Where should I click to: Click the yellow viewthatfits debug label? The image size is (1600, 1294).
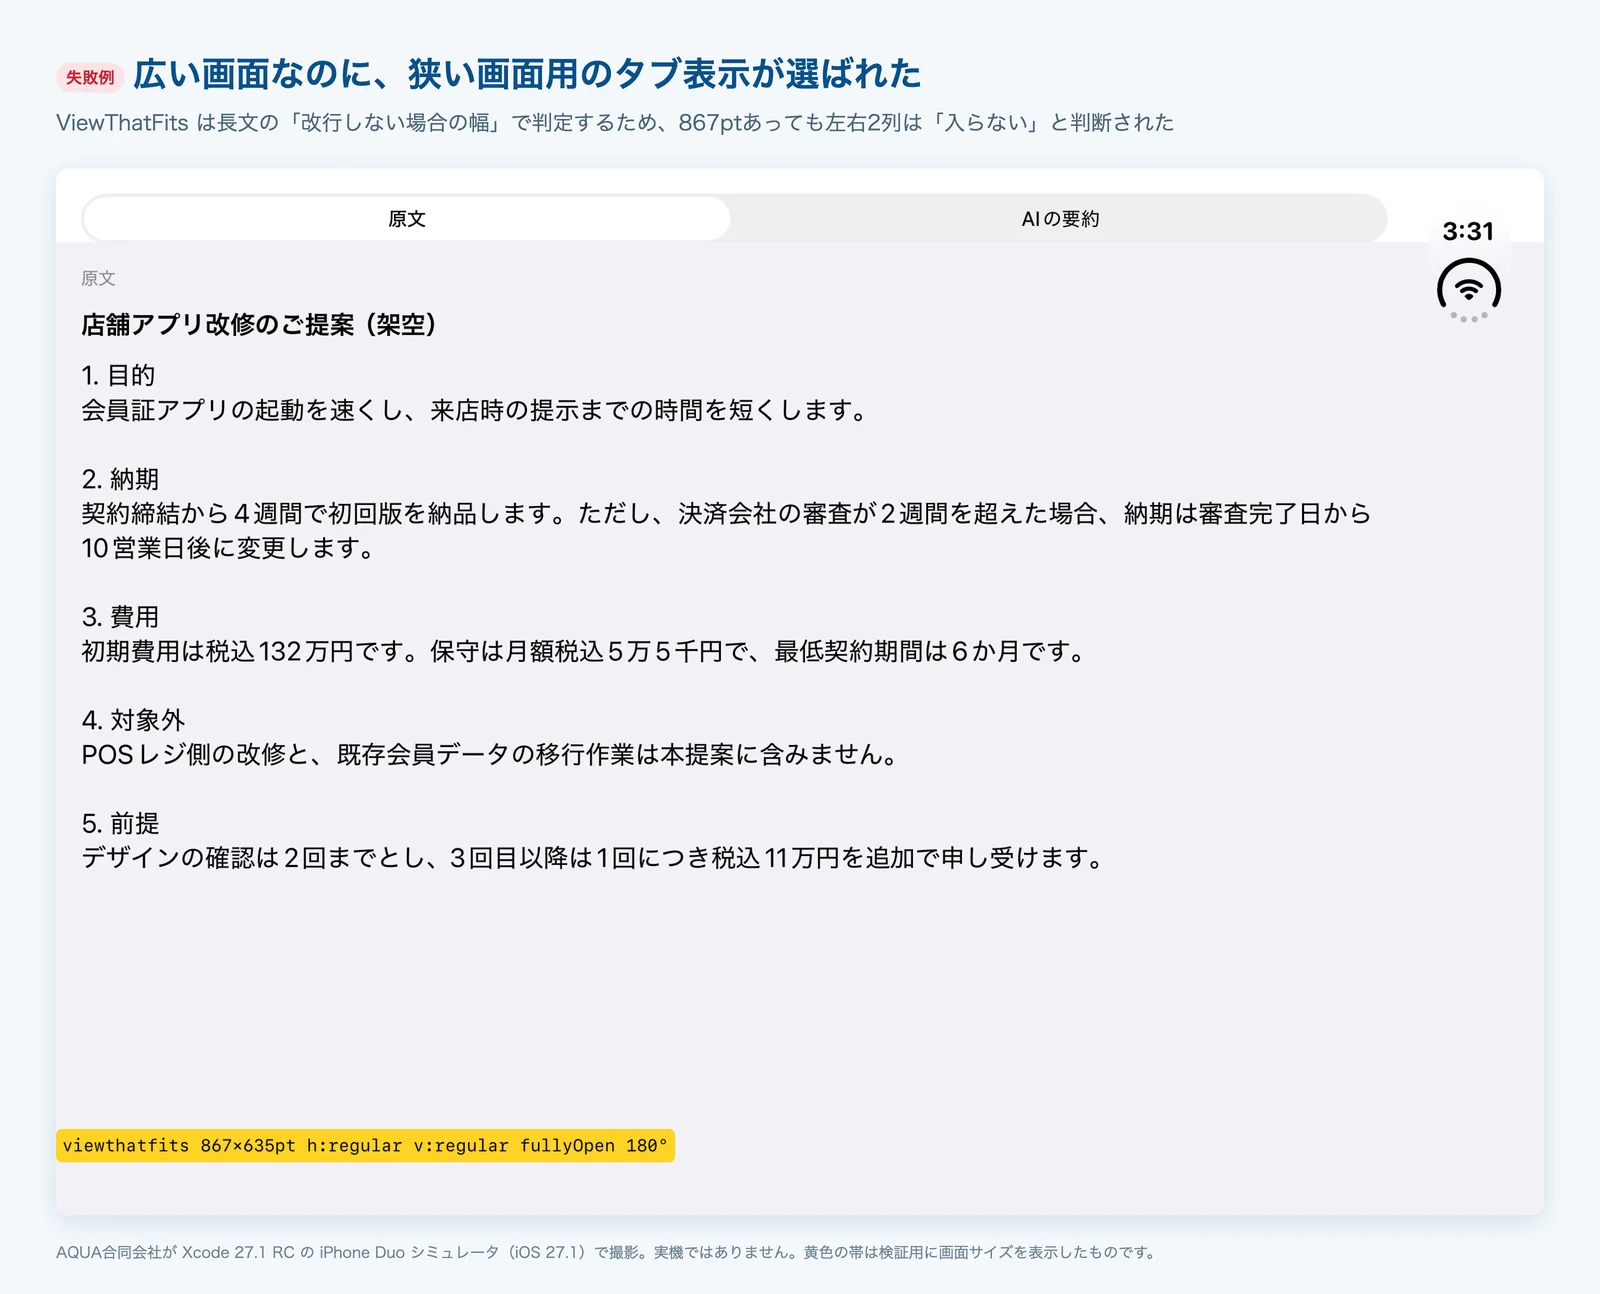(365, 1145)
